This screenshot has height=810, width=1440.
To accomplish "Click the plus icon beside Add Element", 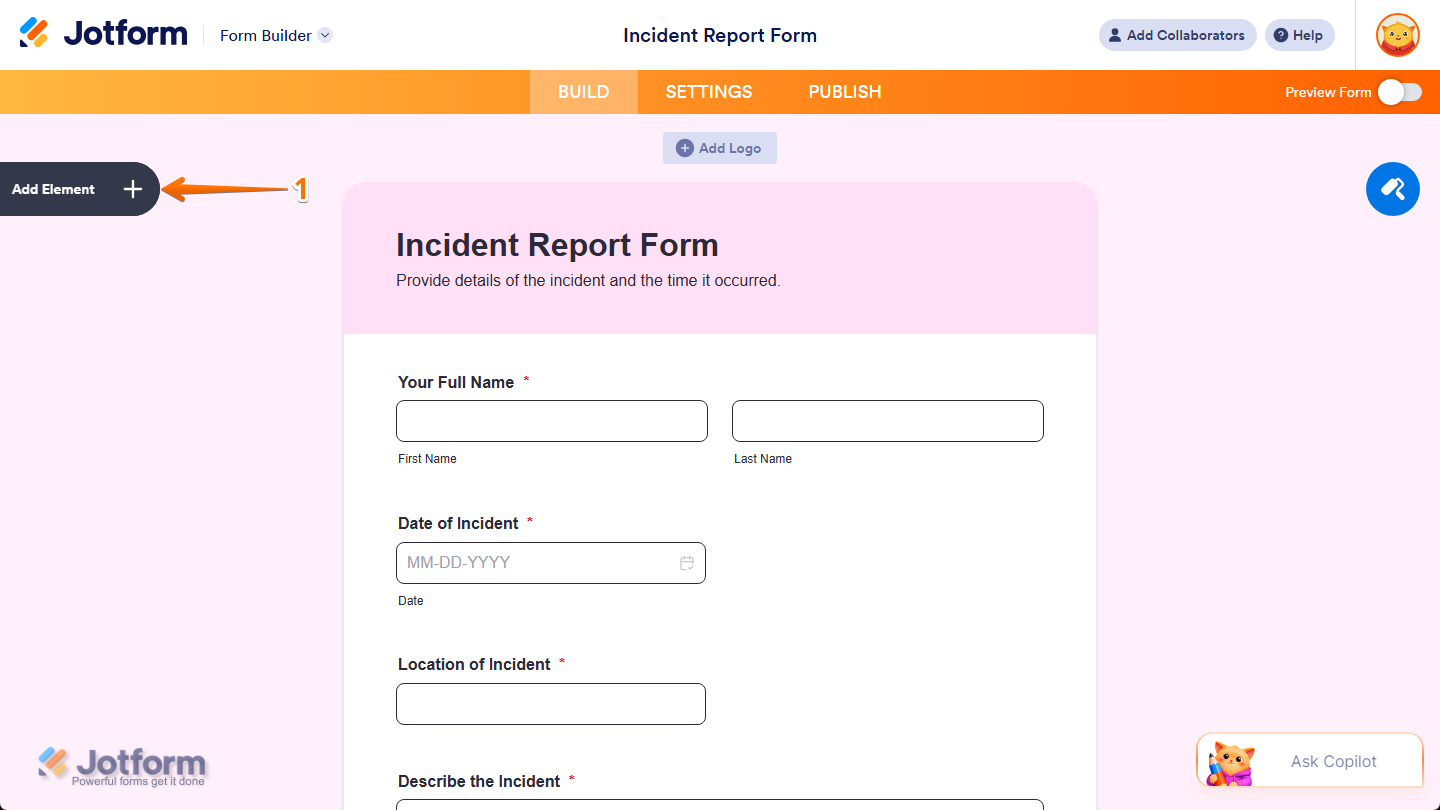I will tap(133, 189).
